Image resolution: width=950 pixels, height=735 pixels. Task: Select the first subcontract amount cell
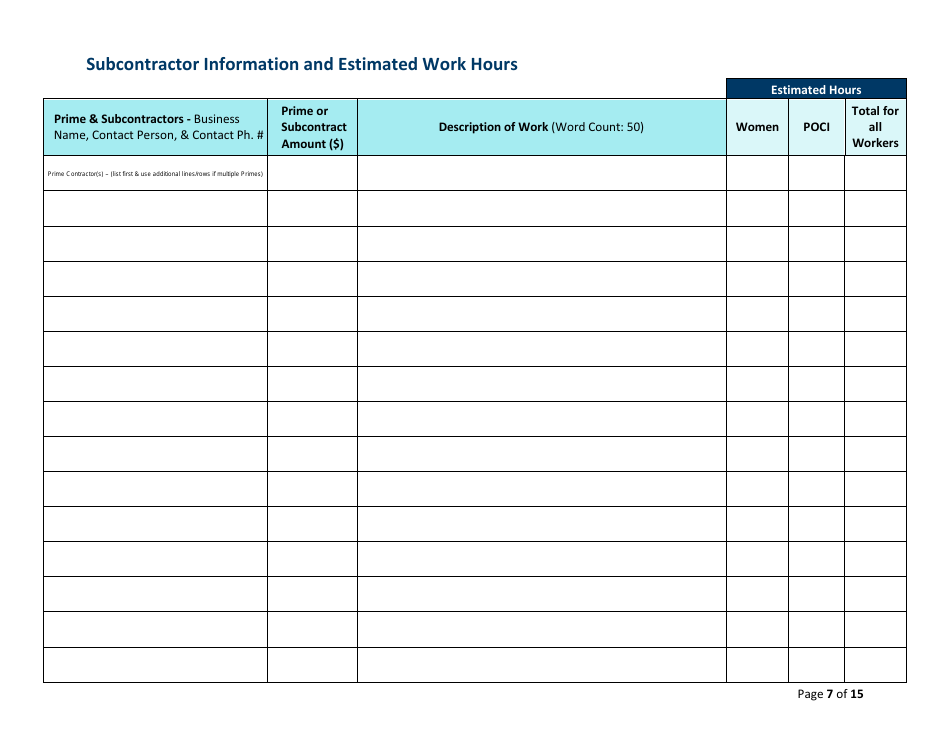pyautogui.click(x=312, y=207)
